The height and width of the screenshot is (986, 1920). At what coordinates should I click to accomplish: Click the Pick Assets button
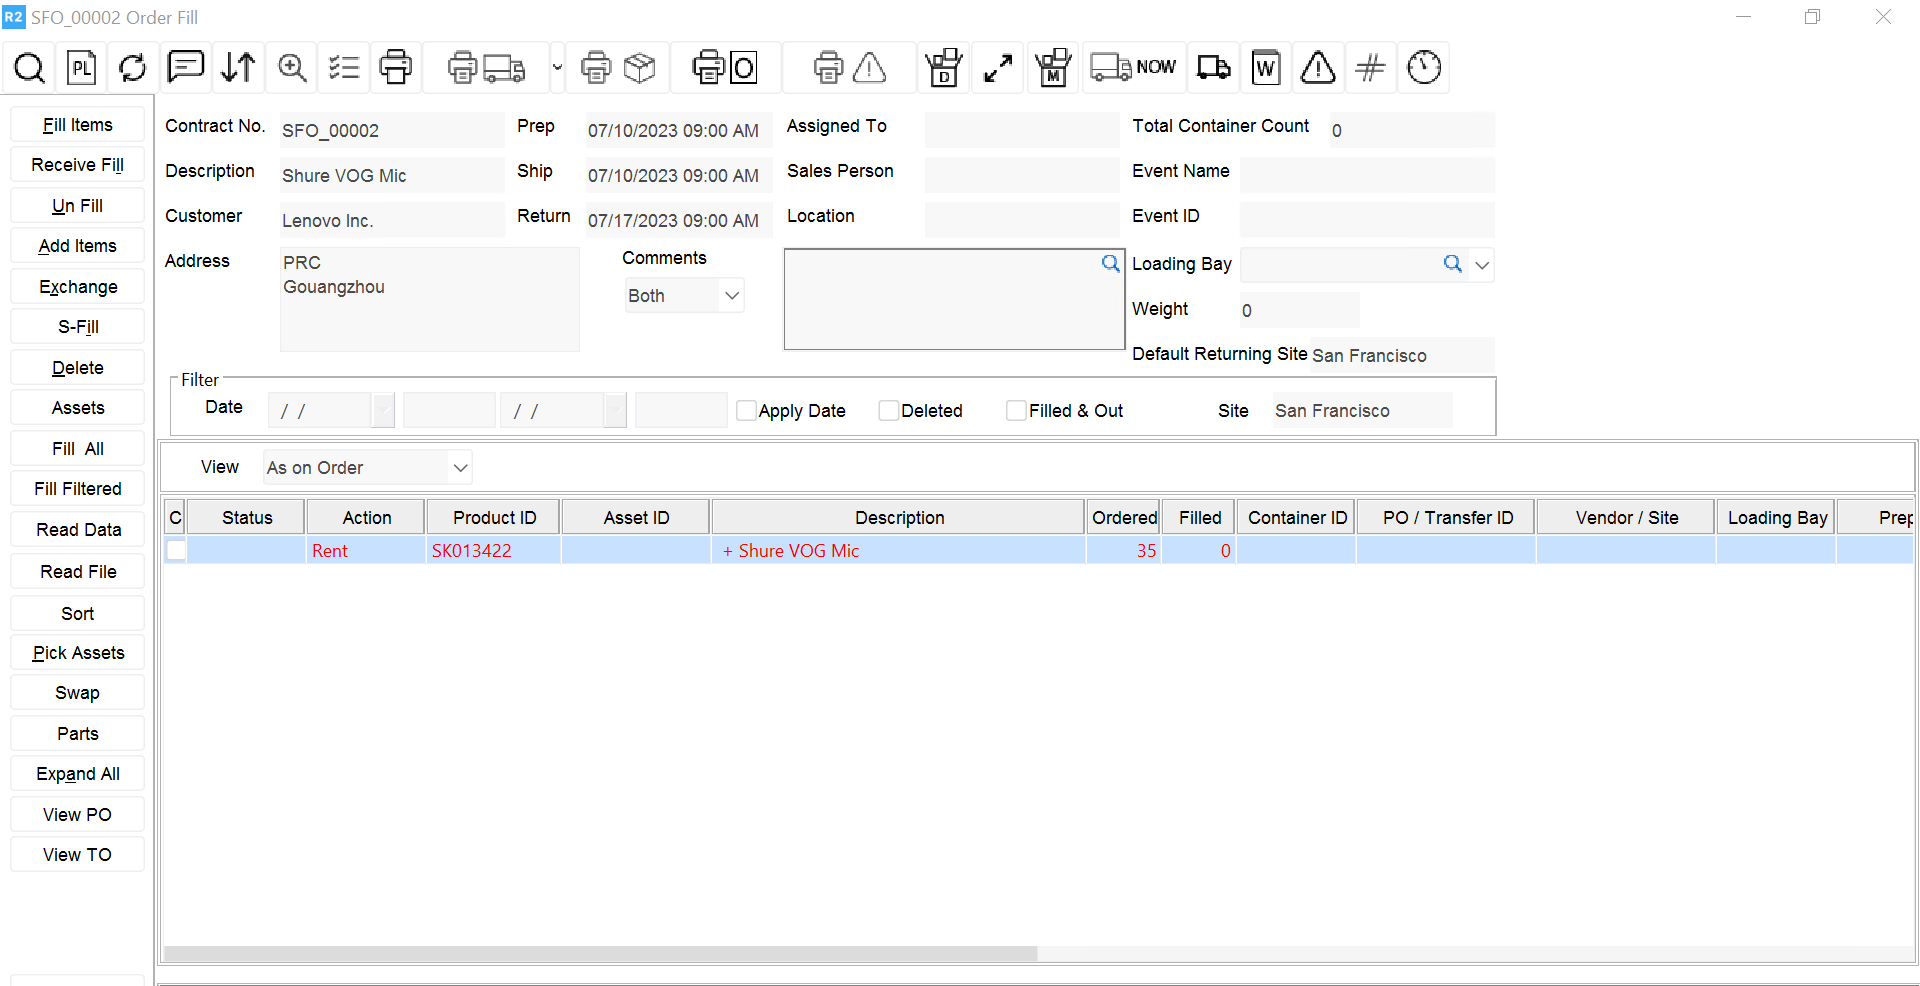tap(78, 653)
